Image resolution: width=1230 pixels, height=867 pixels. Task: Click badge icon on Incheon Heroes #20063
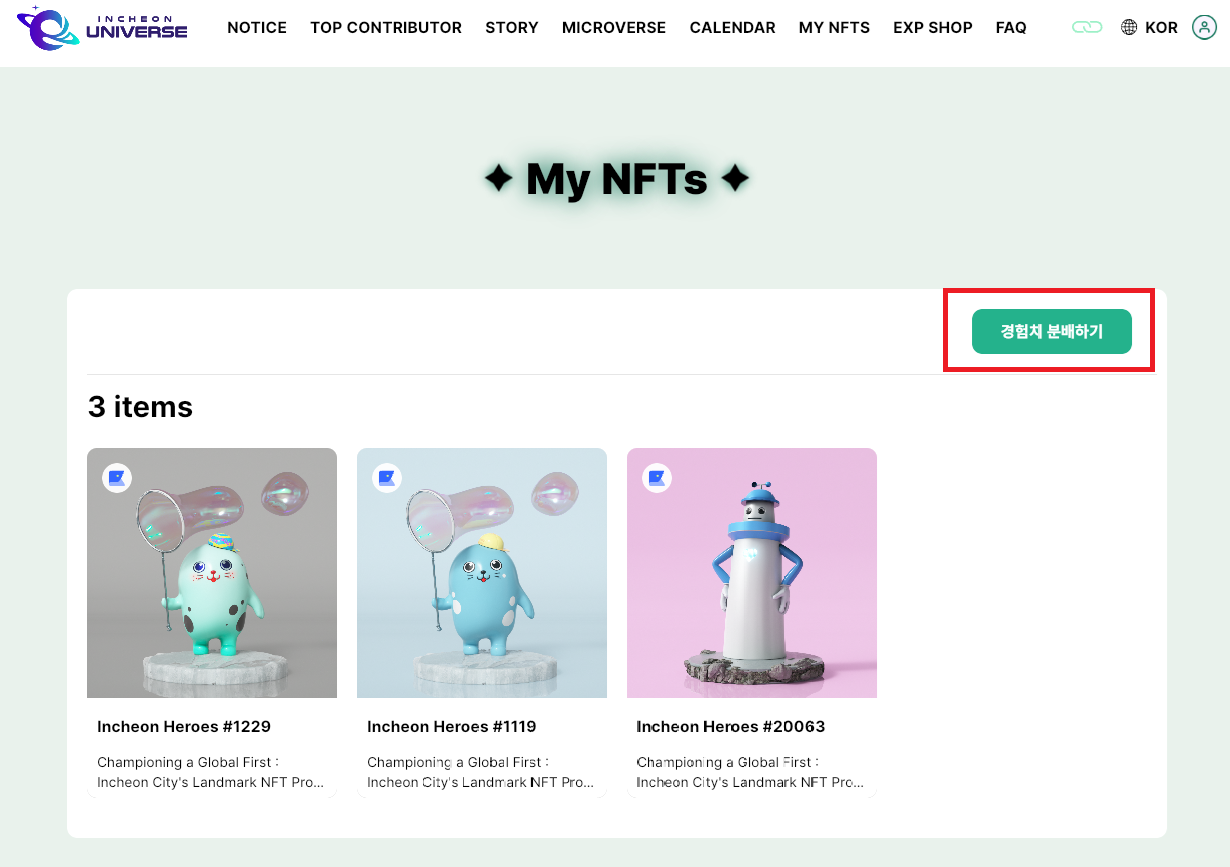tap(657, 478)
